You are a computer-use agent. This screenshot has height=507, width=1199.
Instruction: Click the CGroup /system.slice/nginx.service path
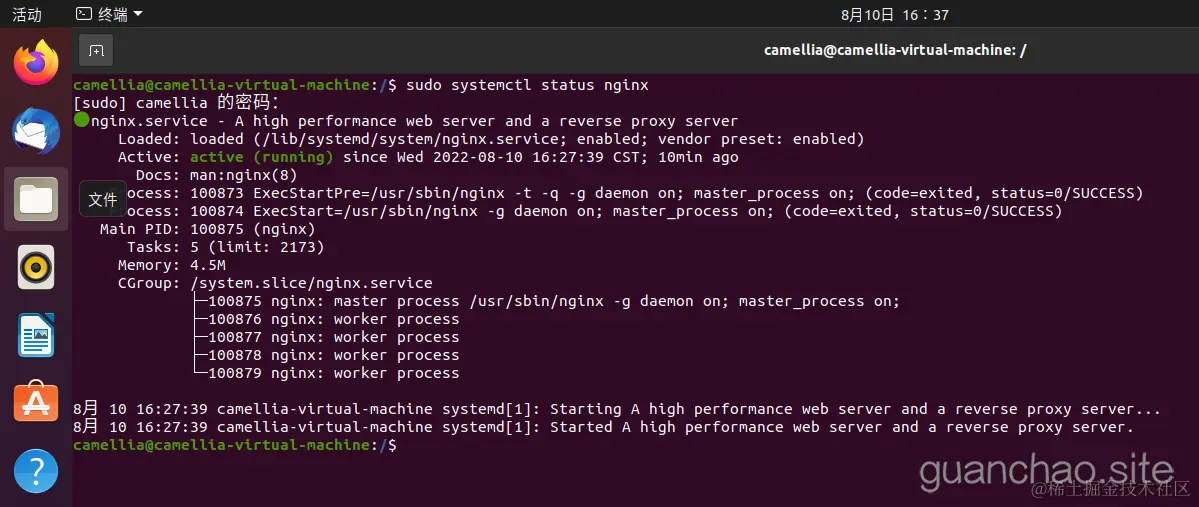pos(311,283)
